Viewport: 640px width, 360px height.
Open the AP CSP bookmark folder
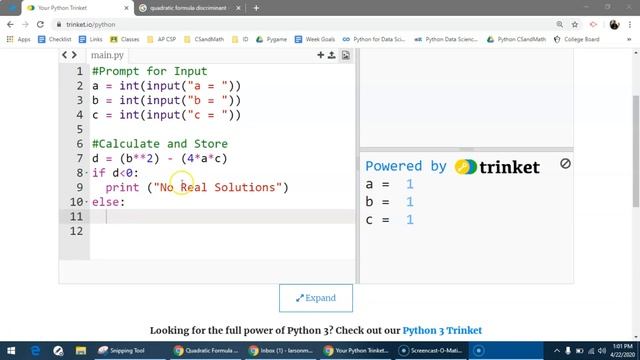click(161, 39)
